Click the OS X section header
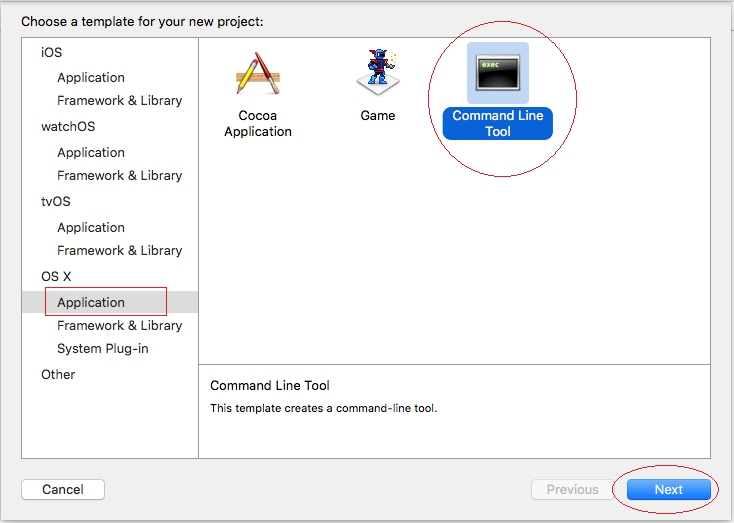 click(x=56, y=276)
